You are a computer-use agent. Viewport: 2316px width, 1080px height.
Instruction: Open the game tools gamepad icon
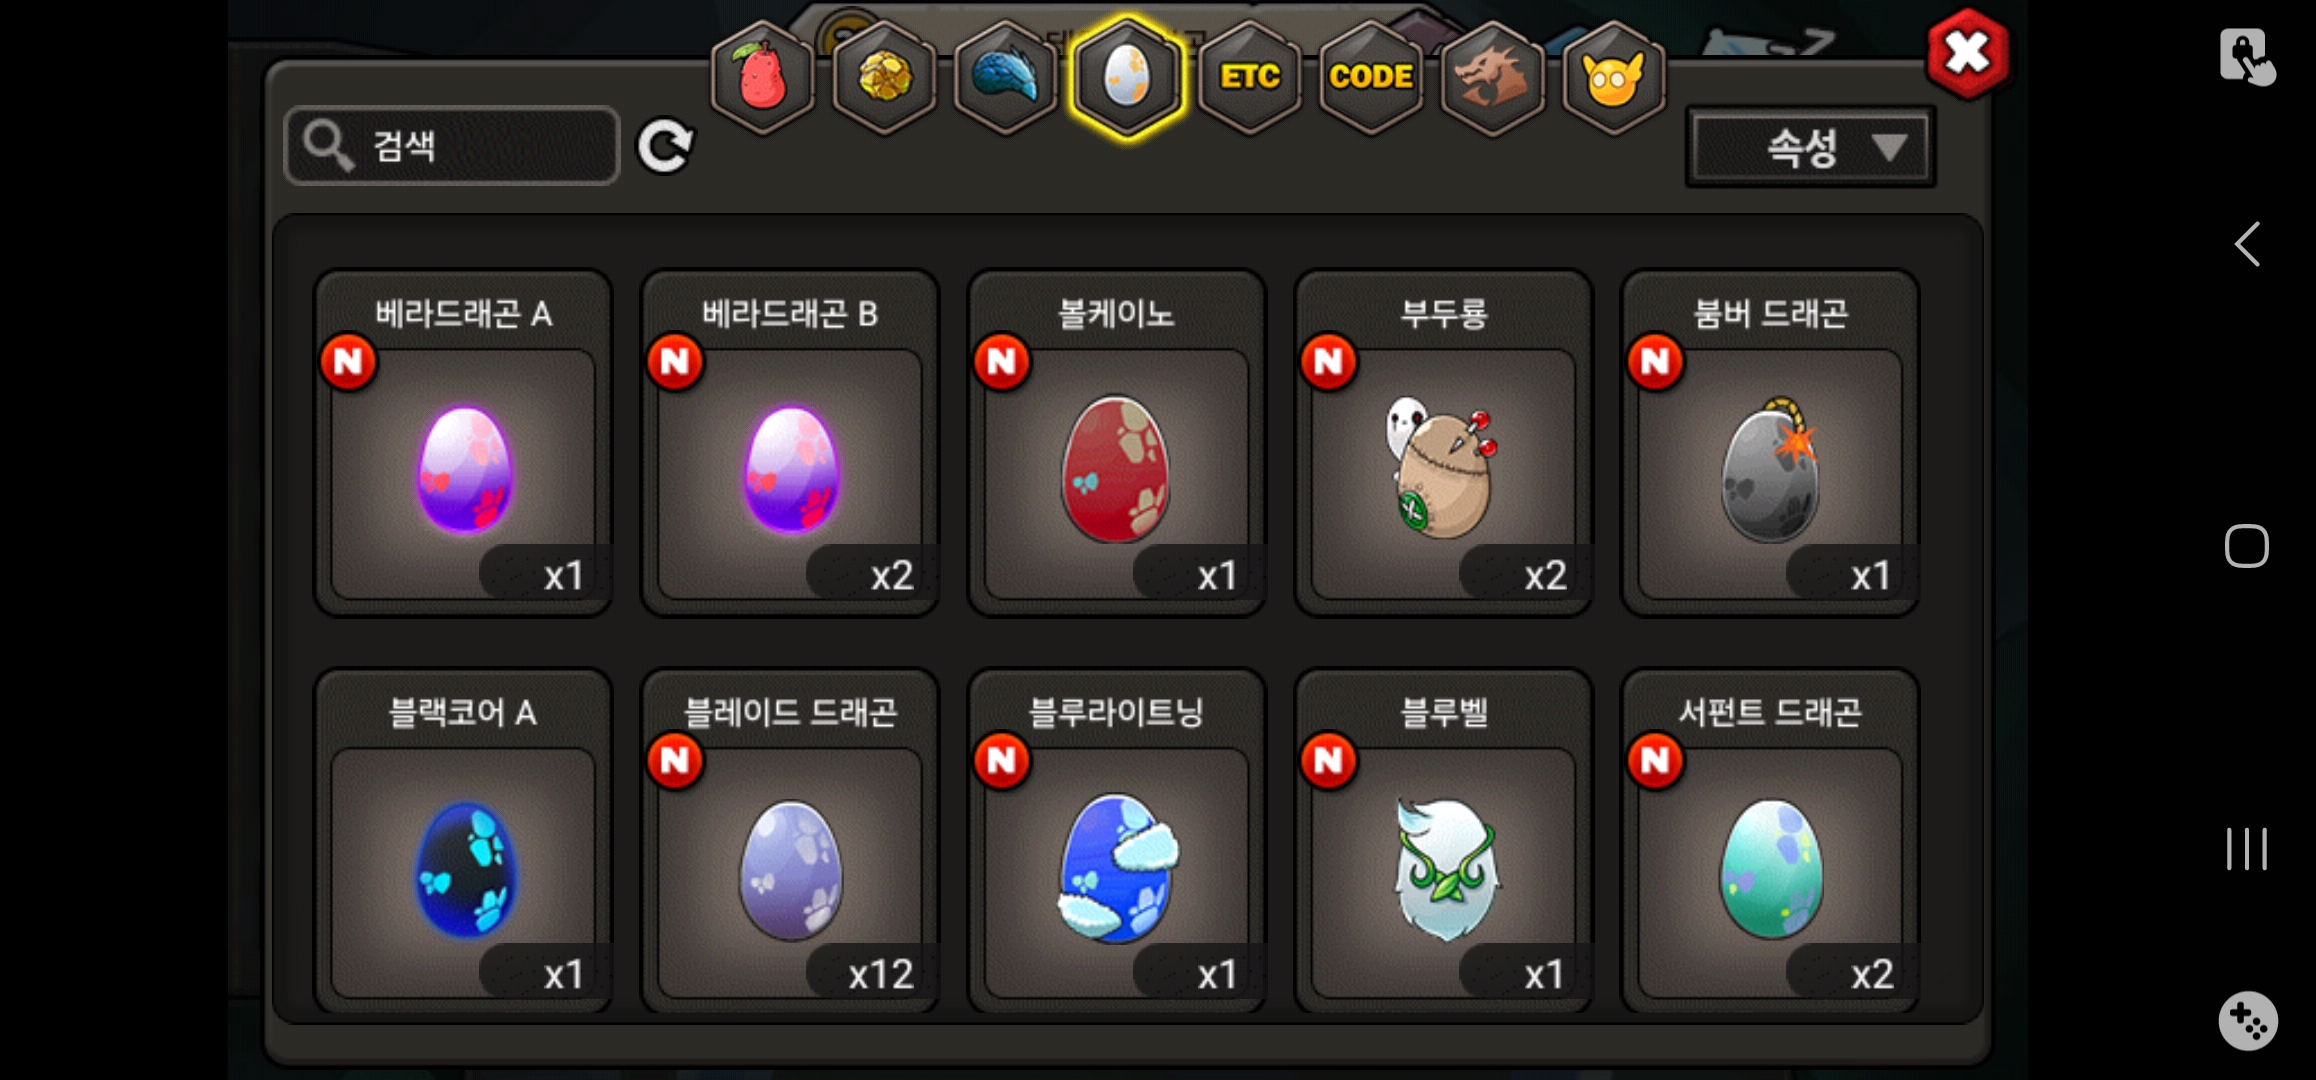(2248, 1021)
